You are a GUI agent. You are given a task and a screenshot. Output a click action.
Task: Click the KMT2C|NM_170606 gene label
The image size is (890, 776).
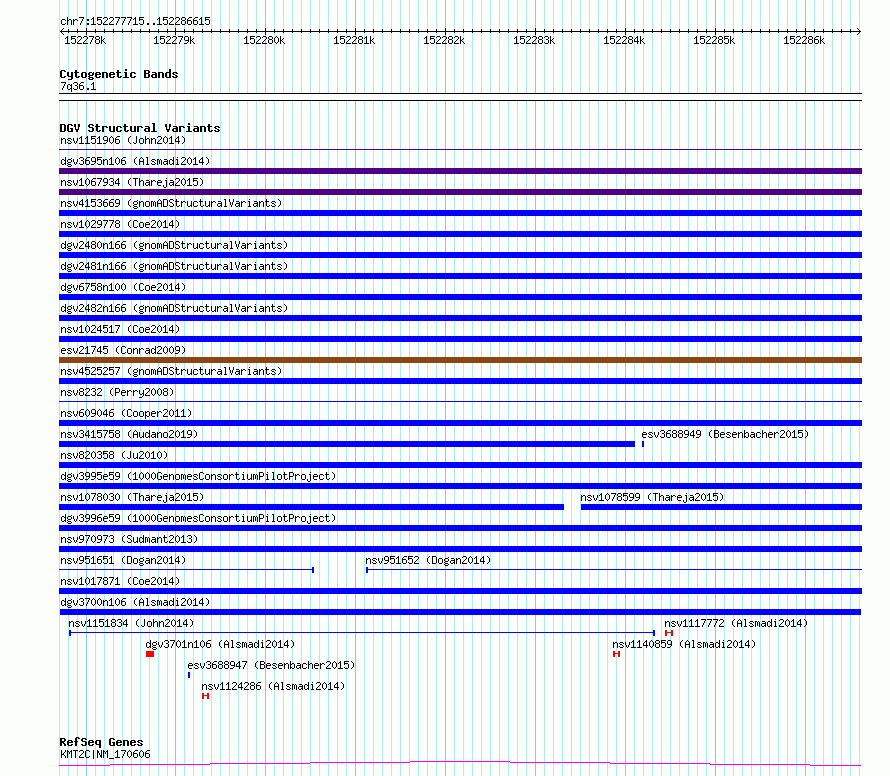106,754
